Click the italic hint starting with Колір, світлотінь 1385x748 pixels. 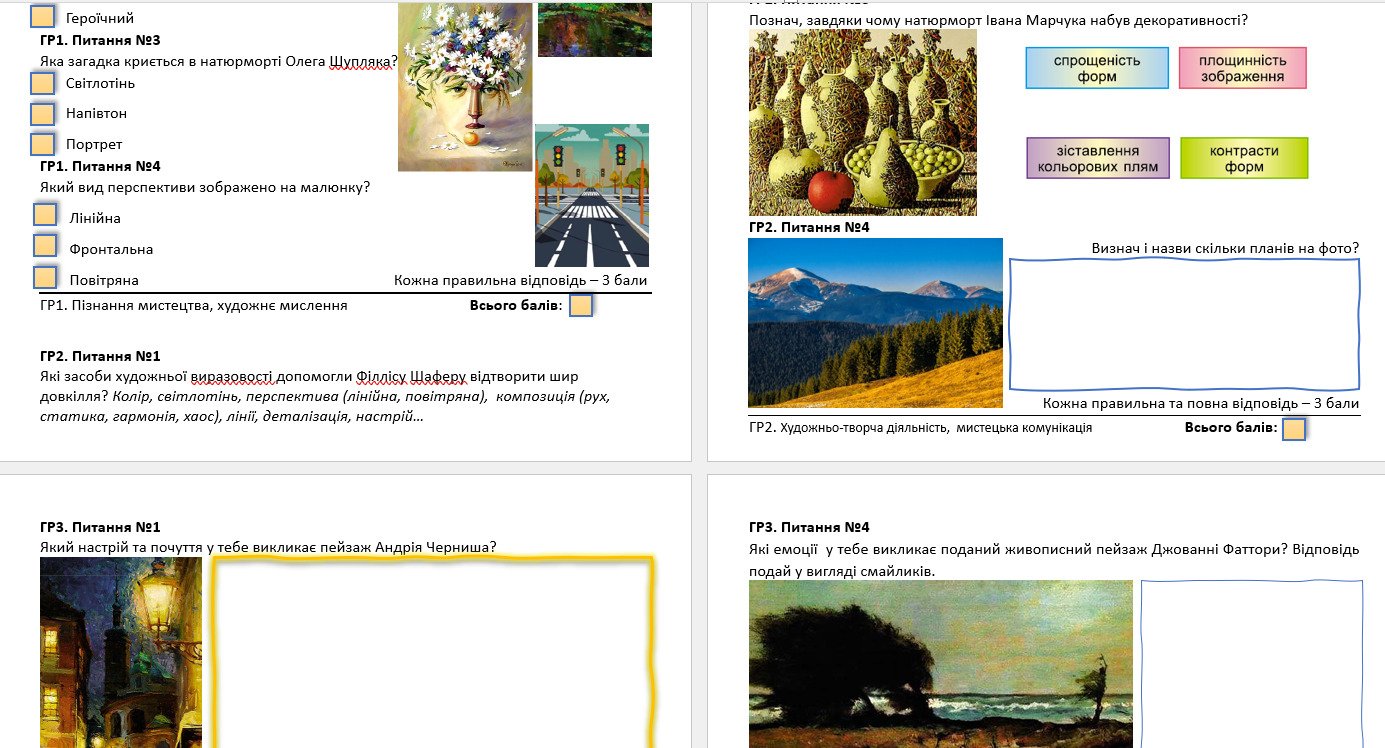click(x=325, y=406)
